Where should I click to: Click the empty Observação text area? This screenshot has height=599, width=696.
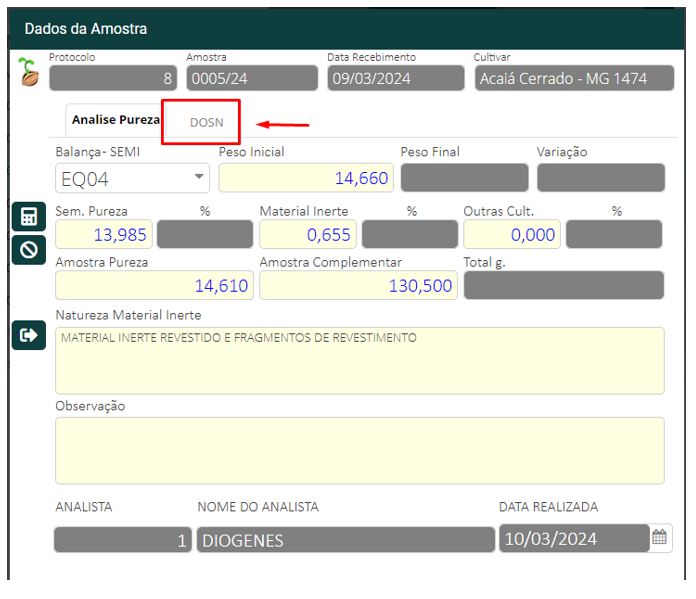click(359, 450)
